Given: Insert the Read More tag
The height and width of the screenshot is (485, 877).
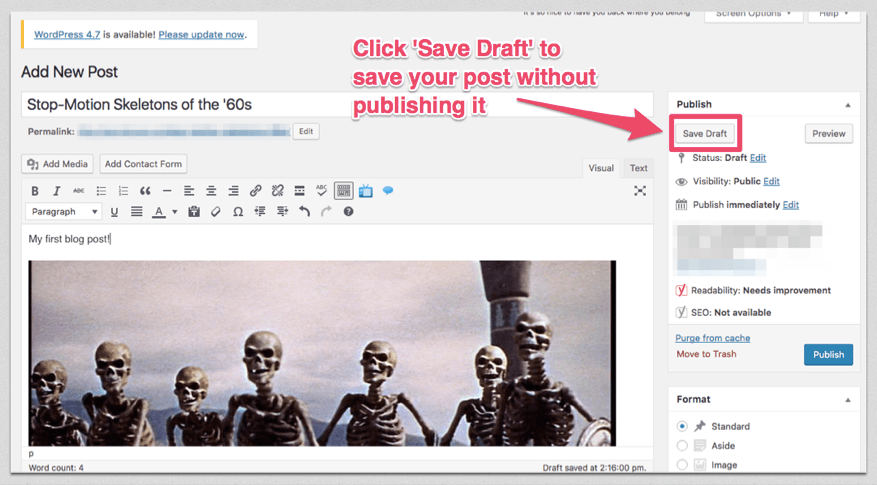Looking at the screenshot, I should pyautogui.click(x=299, y=191).
